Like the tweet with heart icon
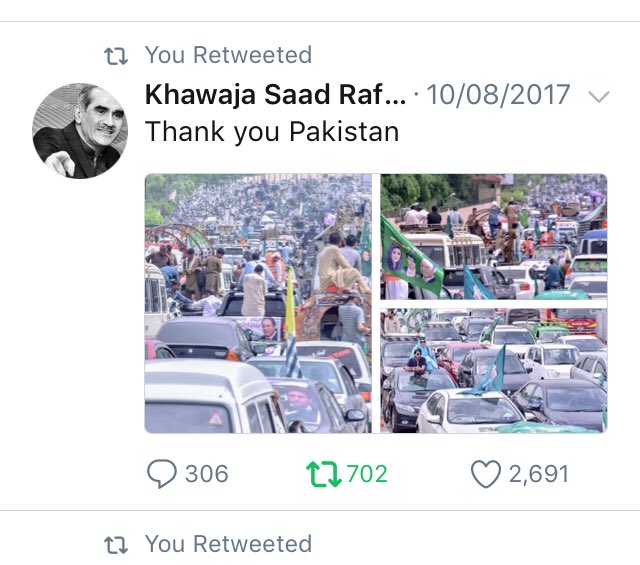 486,474
